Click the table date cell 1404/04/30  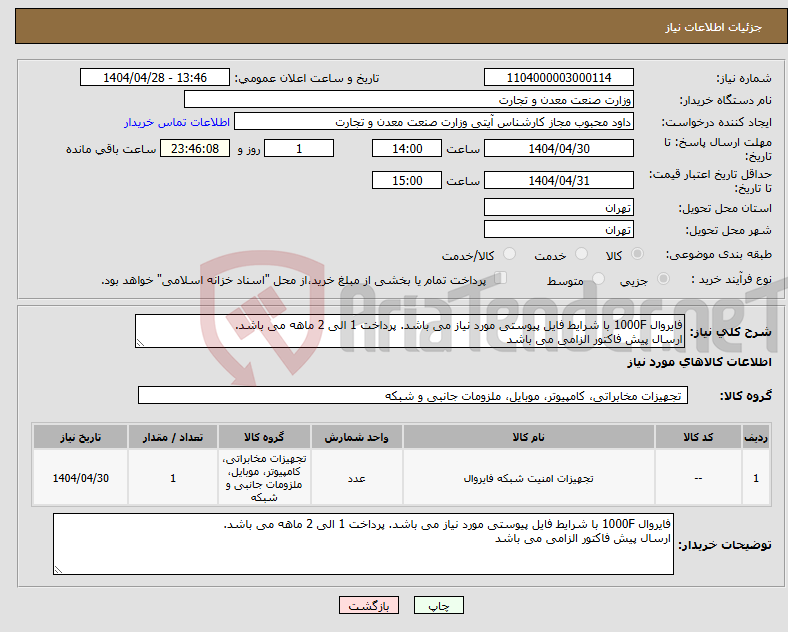tap(80, 478)
